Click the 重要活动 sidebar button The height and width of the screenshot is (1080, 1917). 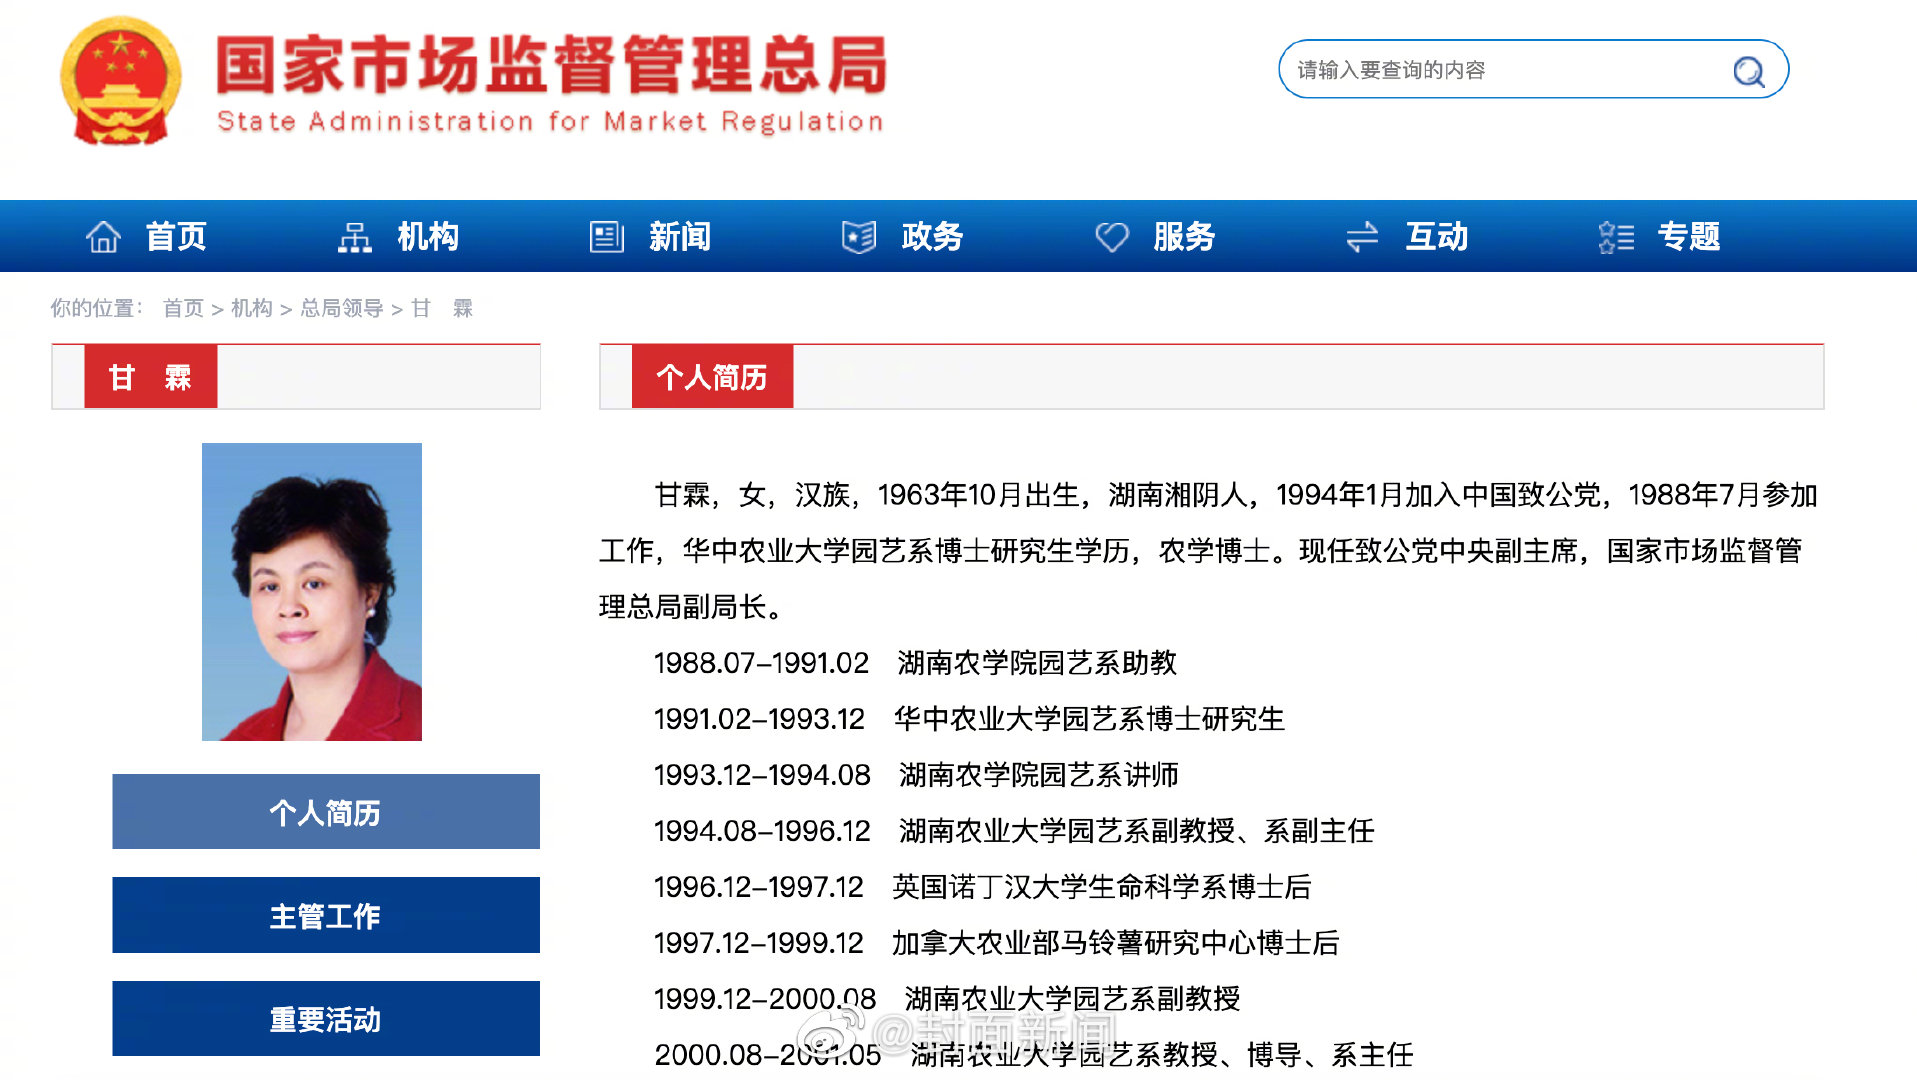[x=326, y=1019]
